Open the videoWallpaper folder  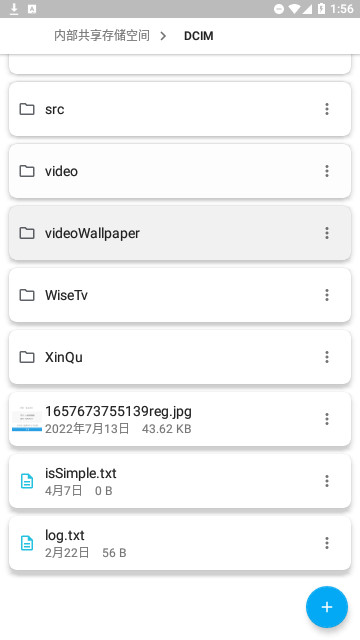[x=180, y=233]
